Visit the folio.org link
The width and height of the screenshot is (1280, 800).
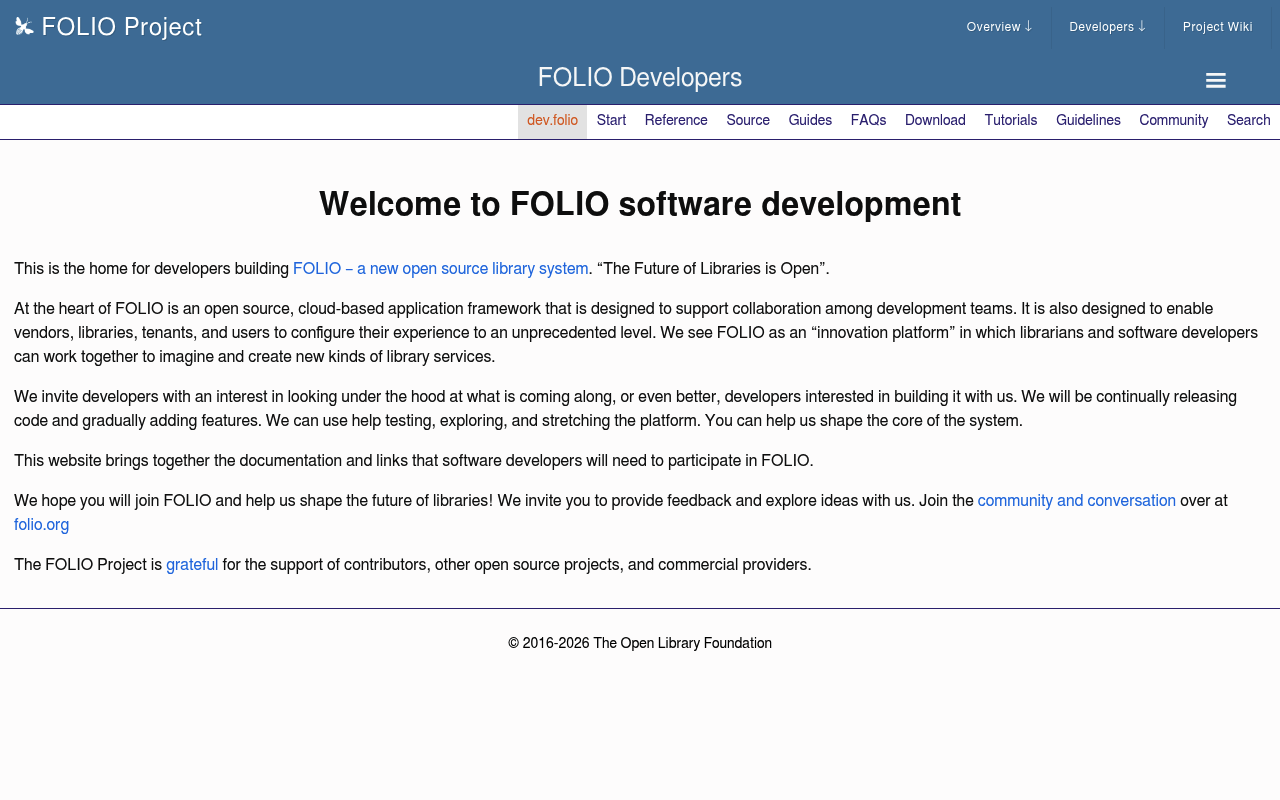[42, 525]
